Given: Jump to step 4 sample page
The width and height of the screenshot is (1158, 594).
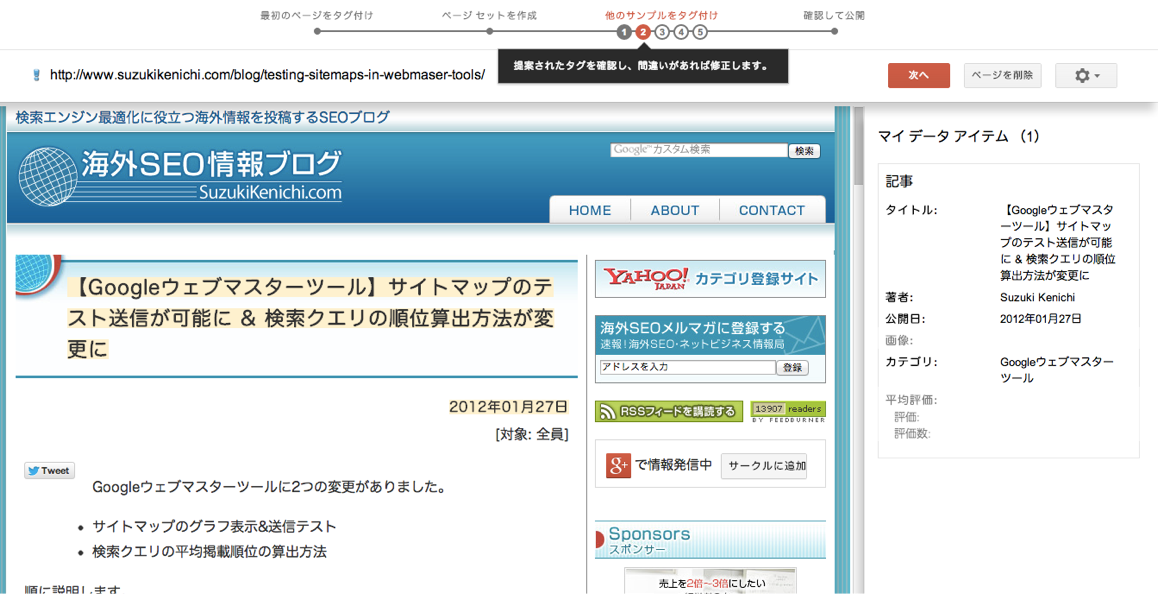Looking at the screenshot, I should pyautogui.click(x=681, y=32).
